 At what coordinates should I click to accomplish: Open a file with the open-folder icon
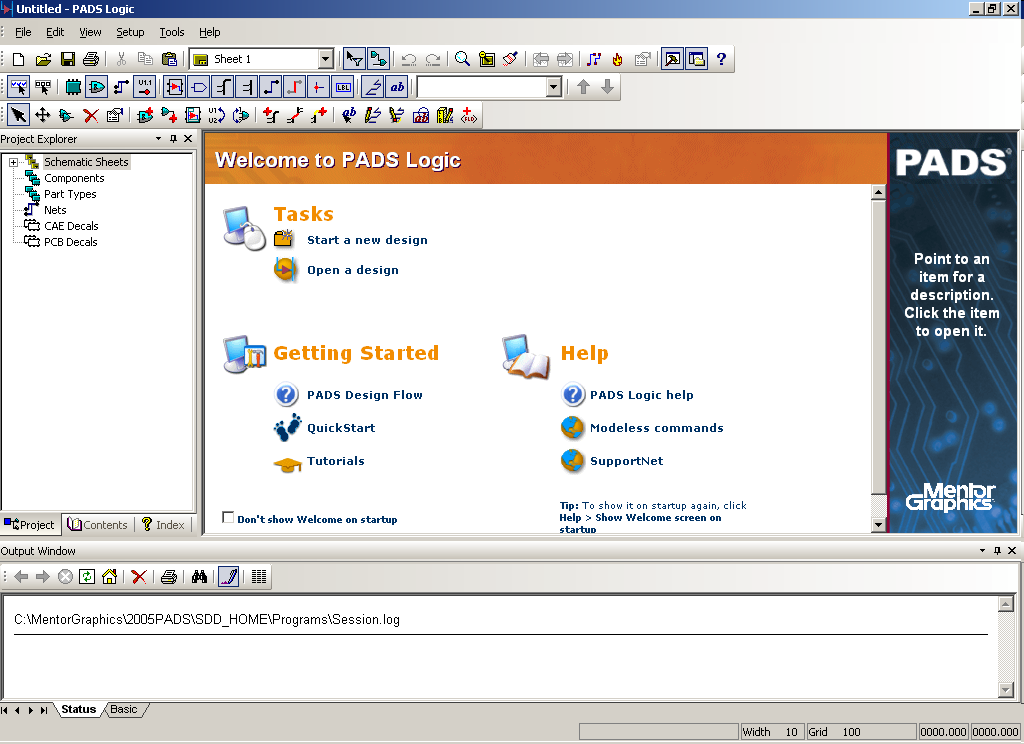click(x=43, y=59)
